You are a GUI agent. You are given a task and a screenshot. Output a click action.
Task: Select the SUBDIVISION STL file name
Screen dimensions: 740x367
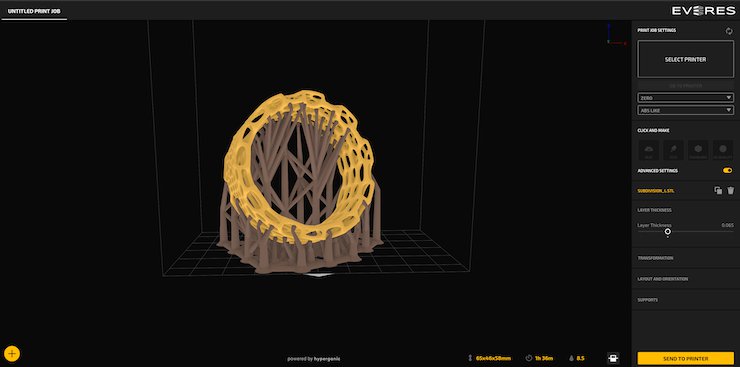tap(656, 191)
